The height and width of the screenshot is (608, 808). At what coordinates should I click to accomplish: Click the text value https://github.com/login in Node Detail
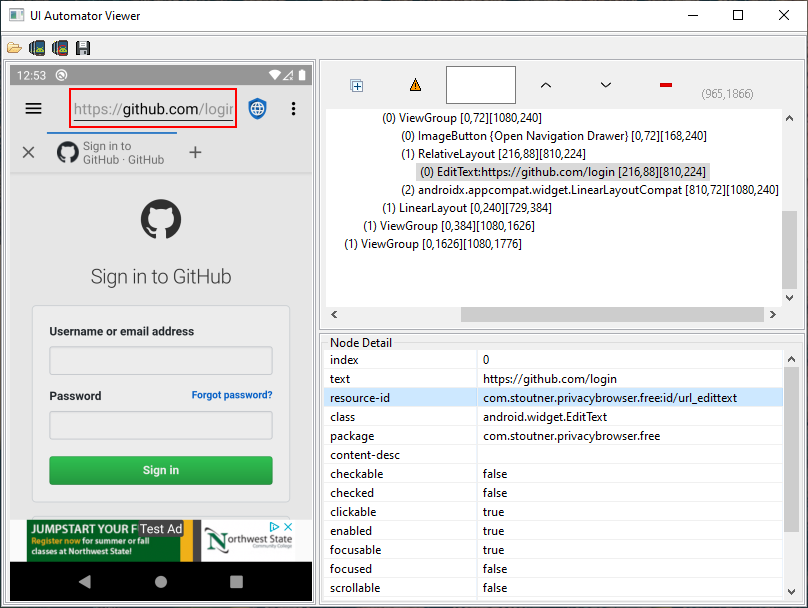pos(550,379)
